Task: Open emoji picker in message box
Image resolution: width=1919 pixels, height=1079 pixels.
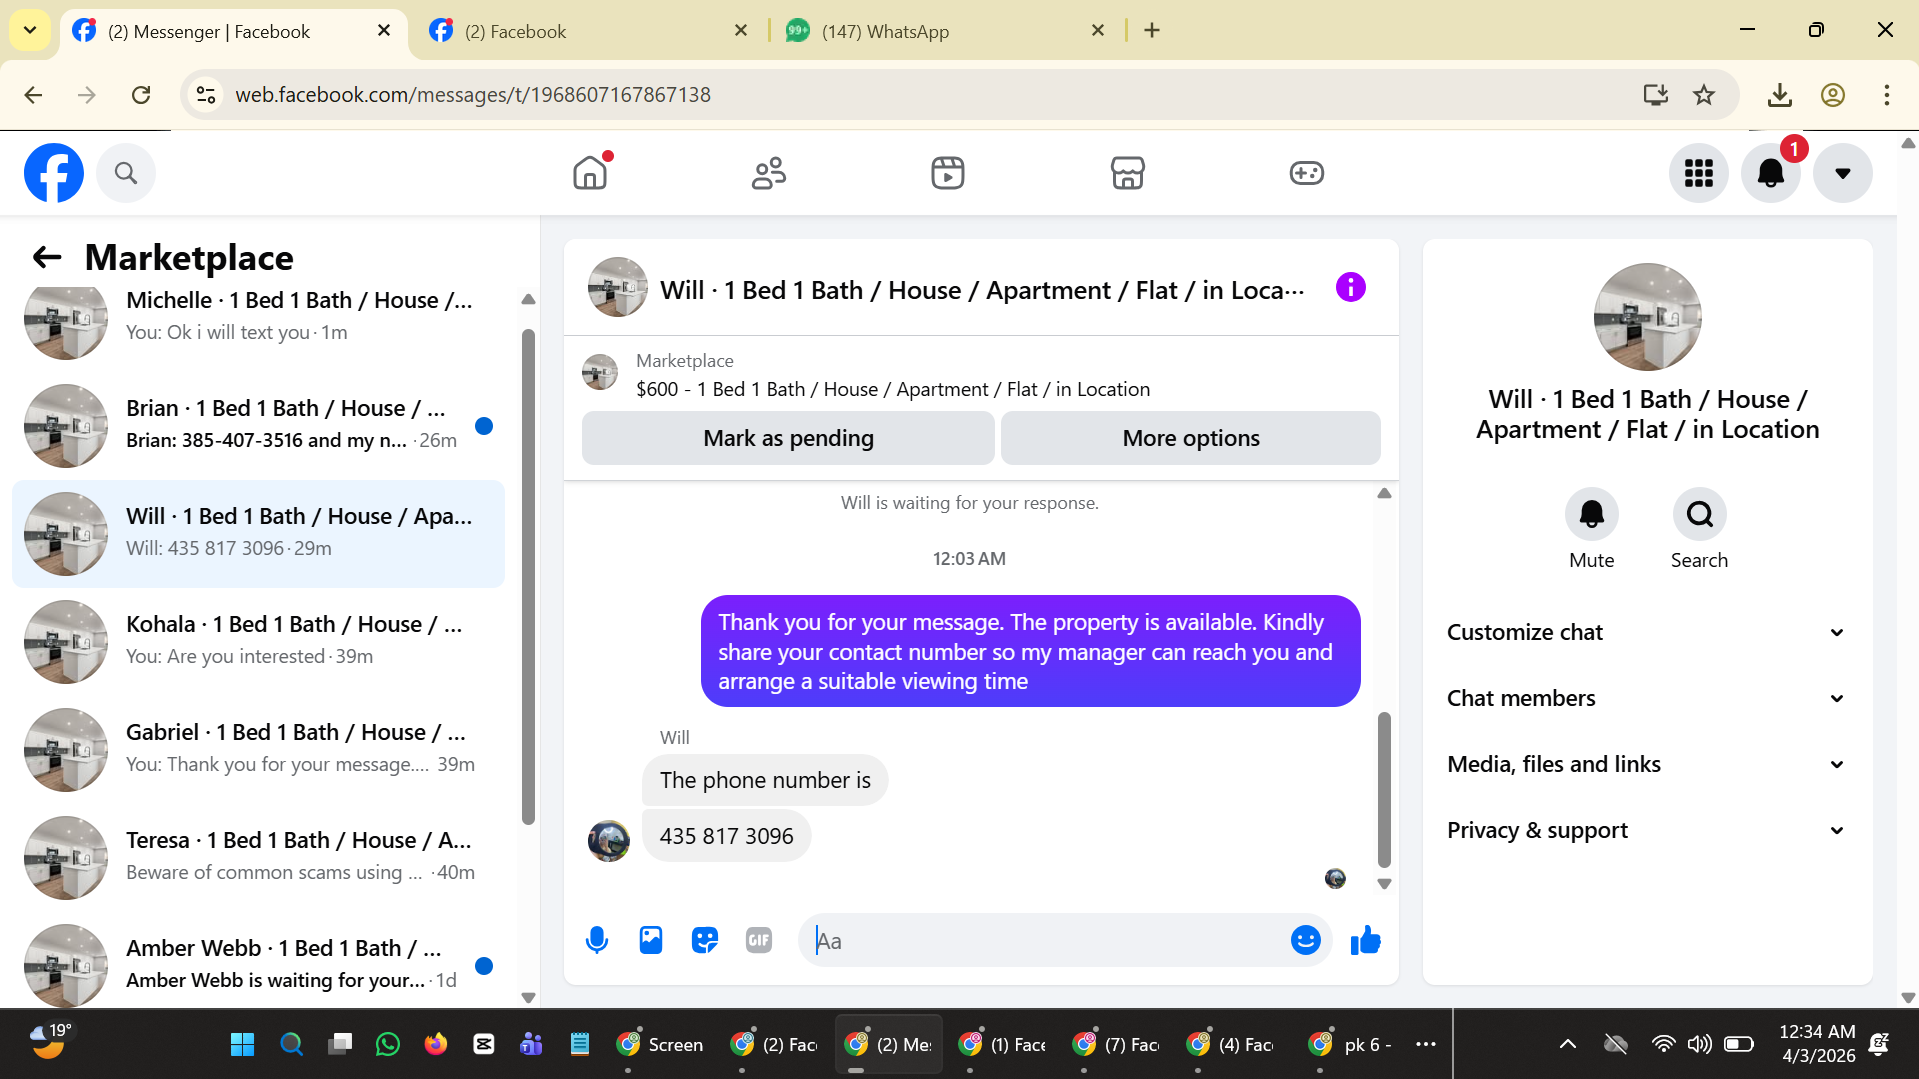Action: pyautogui.click(x=1305, y=940)
